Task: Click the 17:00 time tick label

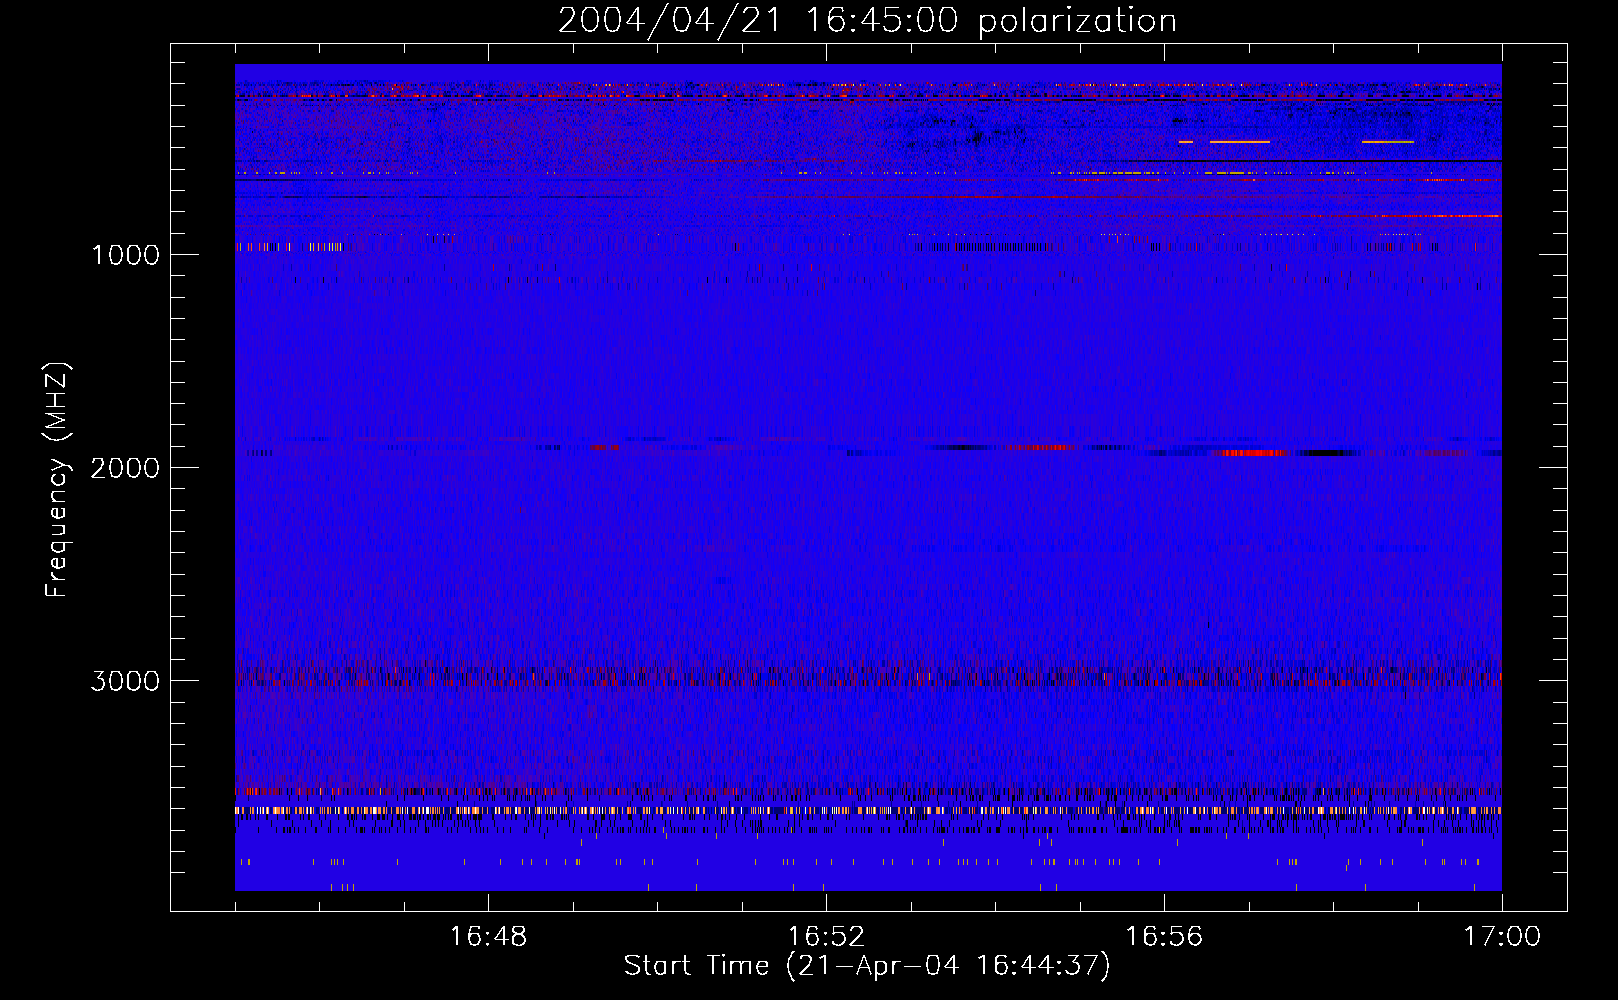Action: [1502, 937]
